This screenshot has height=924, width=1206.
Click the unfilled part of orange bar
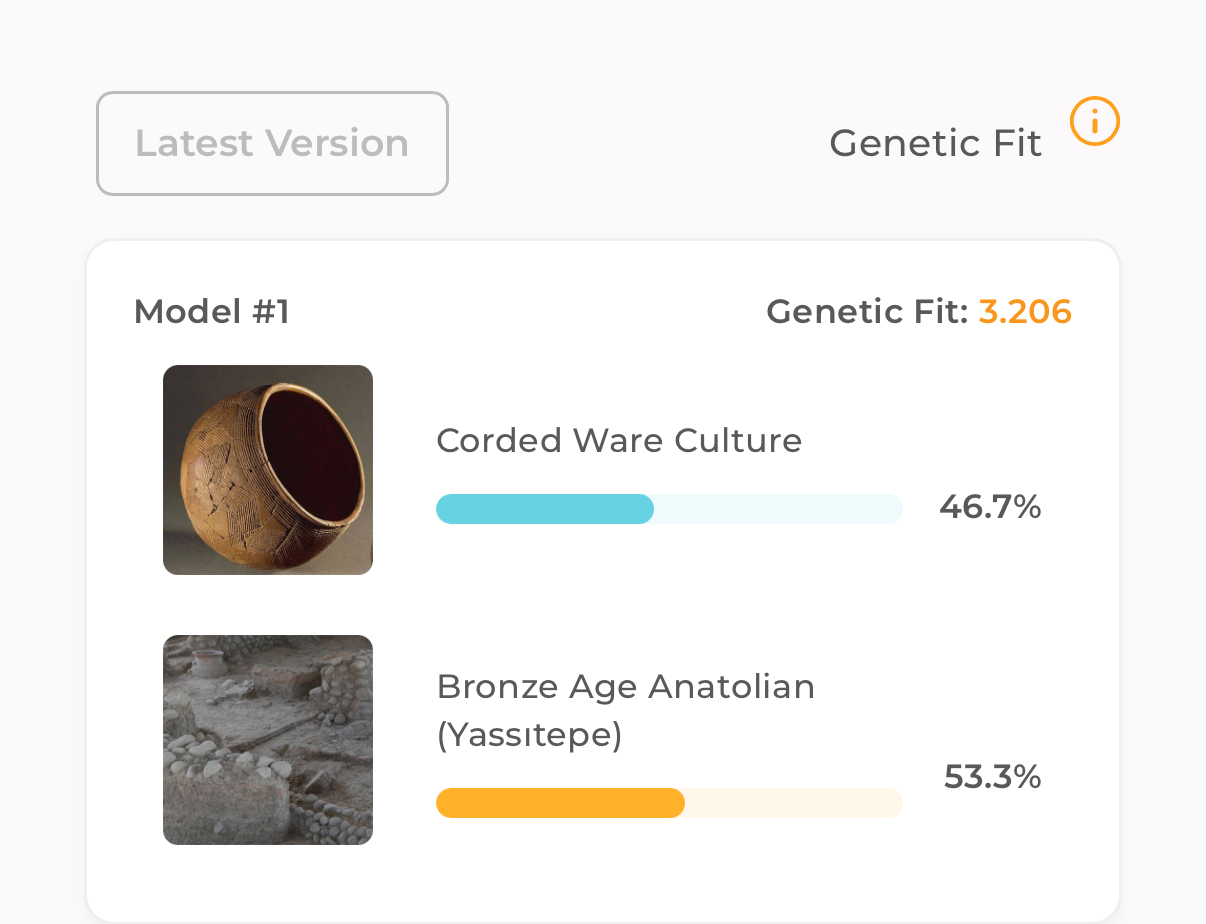point(793,803)
